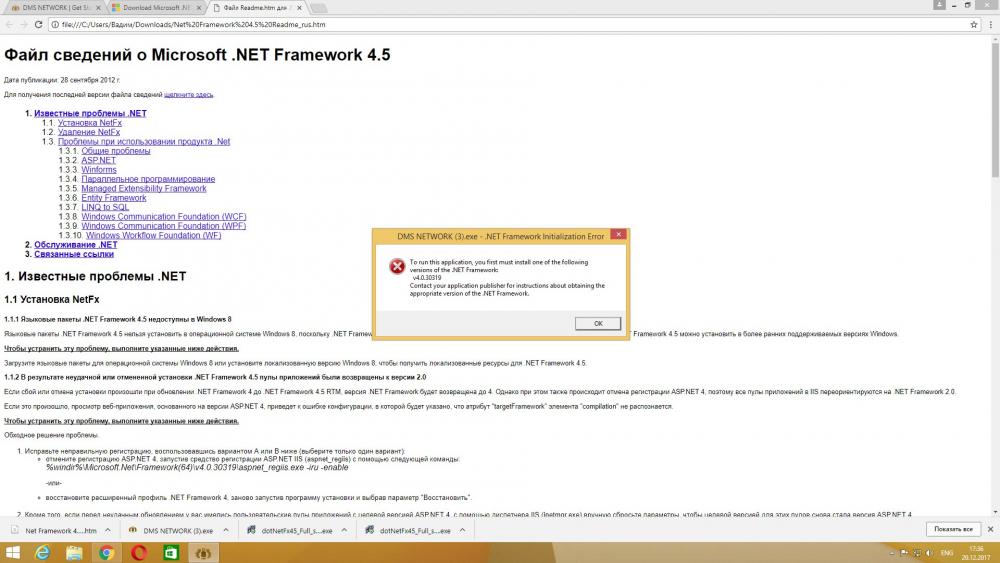The width and height of the screenshot is (1000, 563).
Task: Launch Internet Explorer from the taskbar
Action: [43, 552]
